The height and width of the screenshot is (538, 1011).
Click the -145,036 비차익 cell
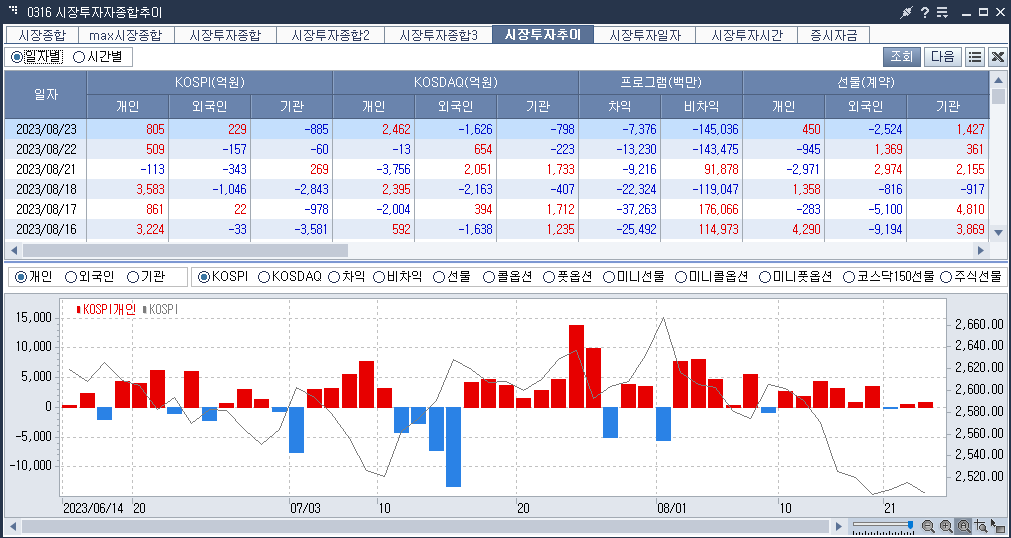pyautogui.click(x=702, y=130)
